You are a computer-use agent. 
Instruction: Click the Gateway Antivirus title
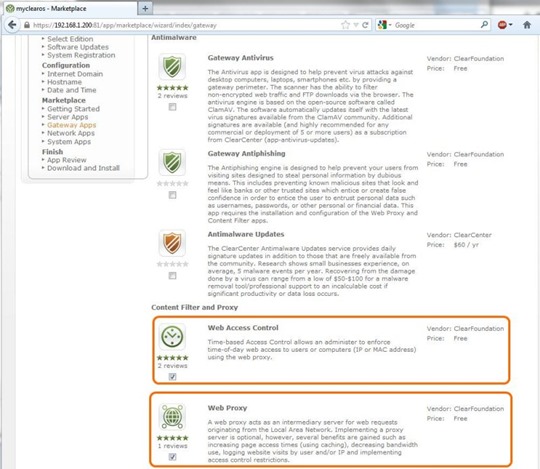point(240,58)
